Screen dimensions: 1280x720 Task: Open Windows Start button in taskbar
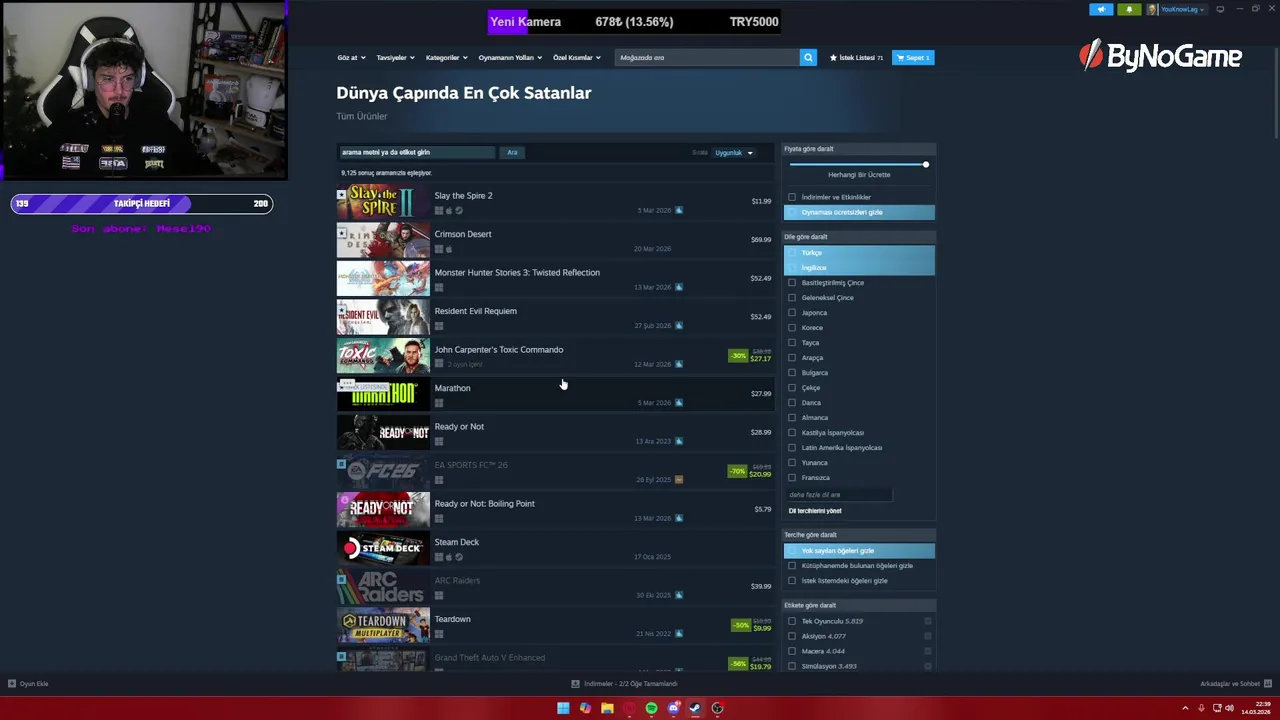(563, 708)
